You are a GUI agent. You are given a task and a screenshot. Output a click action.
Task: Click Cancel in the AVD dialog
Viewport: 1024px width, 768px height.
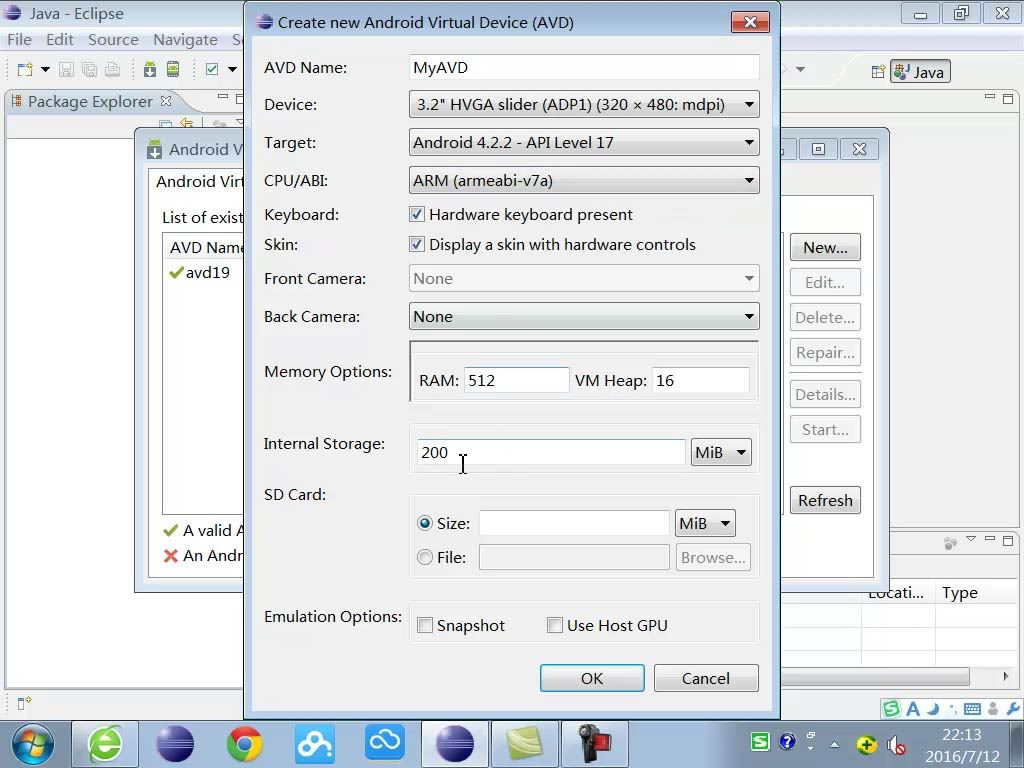click(706, 678)
